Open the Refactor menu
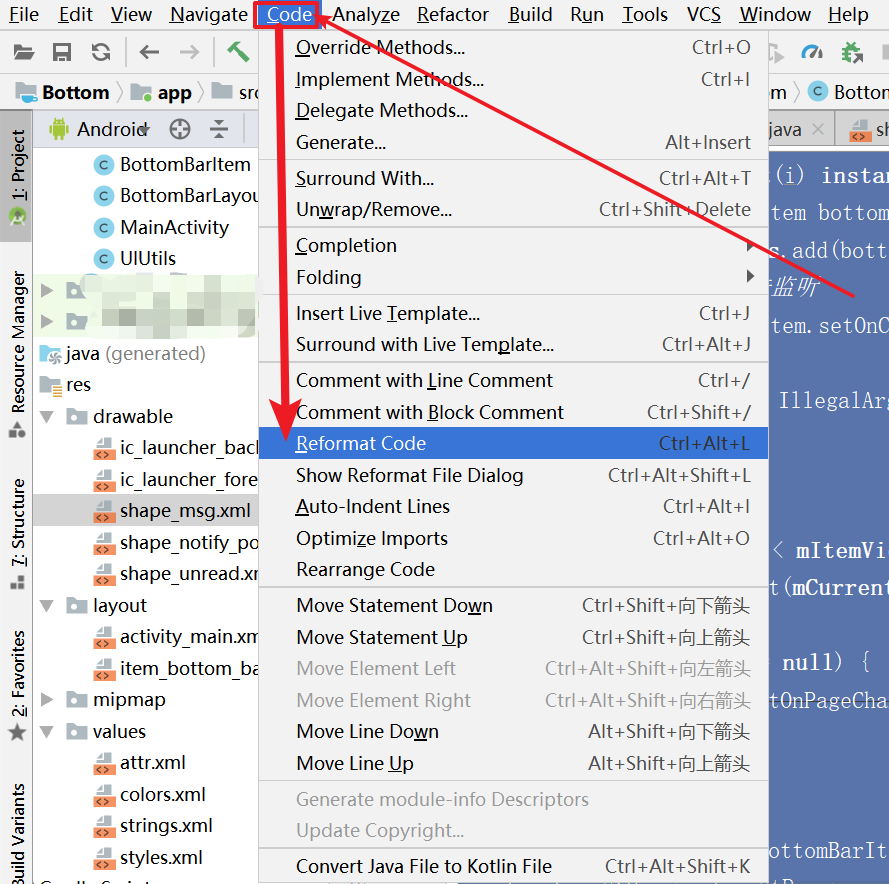This screenshot has height=884, width=889. click(452, 15)
